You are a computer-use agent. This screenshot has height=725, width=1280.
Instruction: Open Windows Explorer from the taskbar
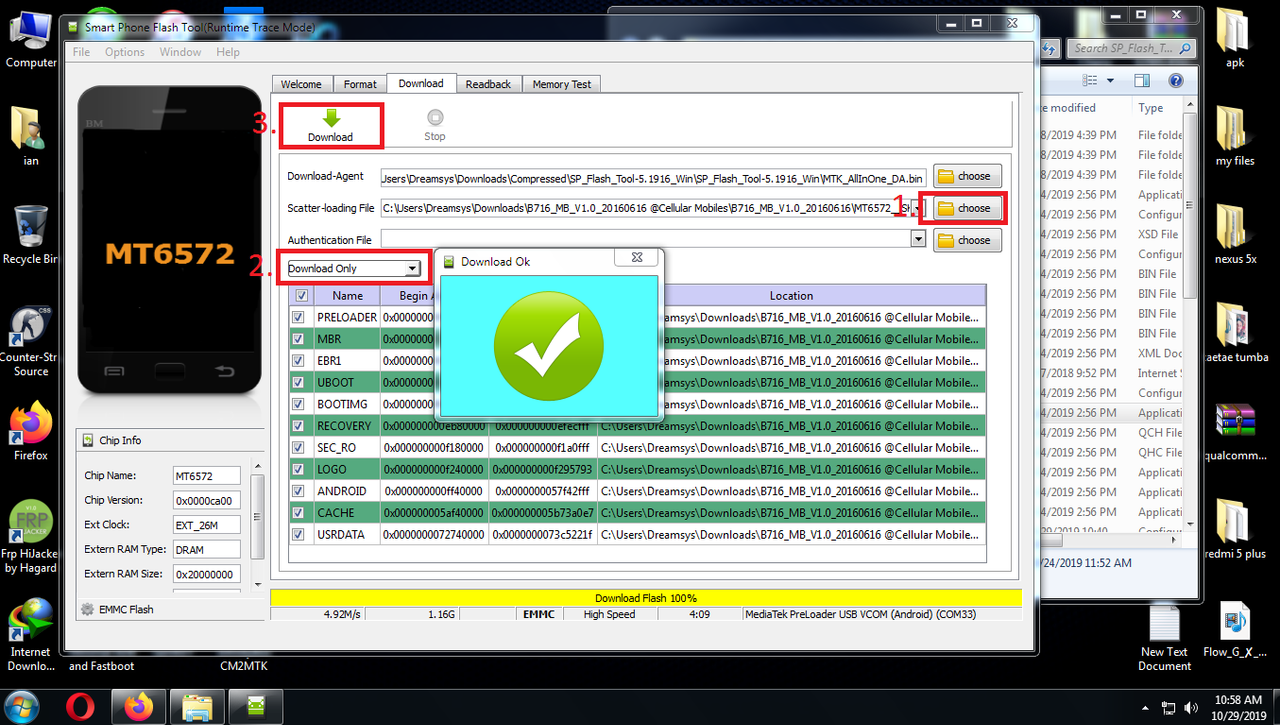coord(199,707)
